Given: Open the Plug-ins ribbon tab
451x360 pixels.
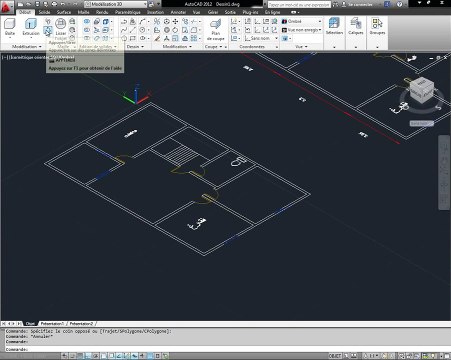Looking at the screenshot, I should pos(250,12).
